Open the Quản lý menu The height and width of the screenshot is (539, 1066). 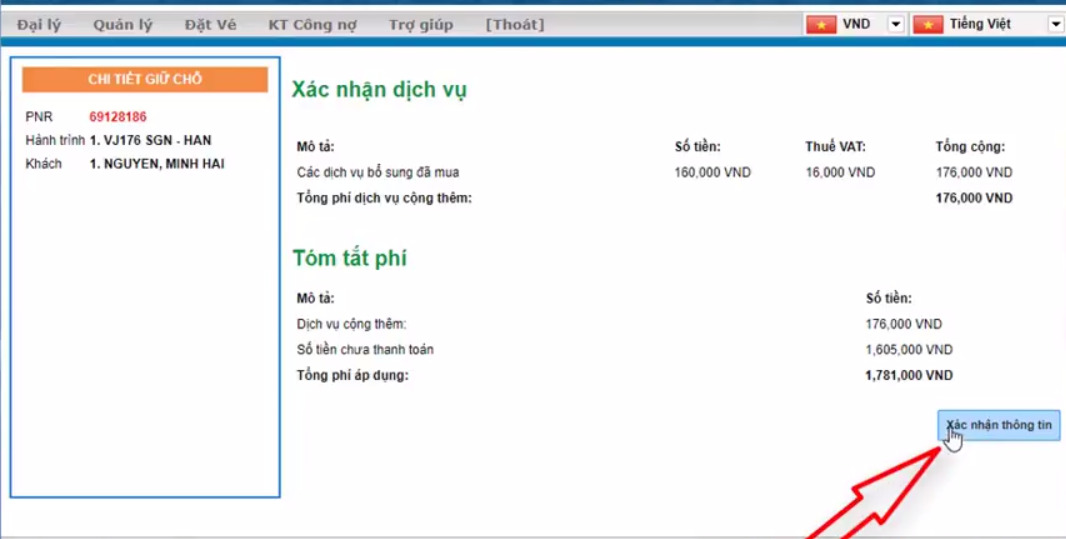[123, 25]
